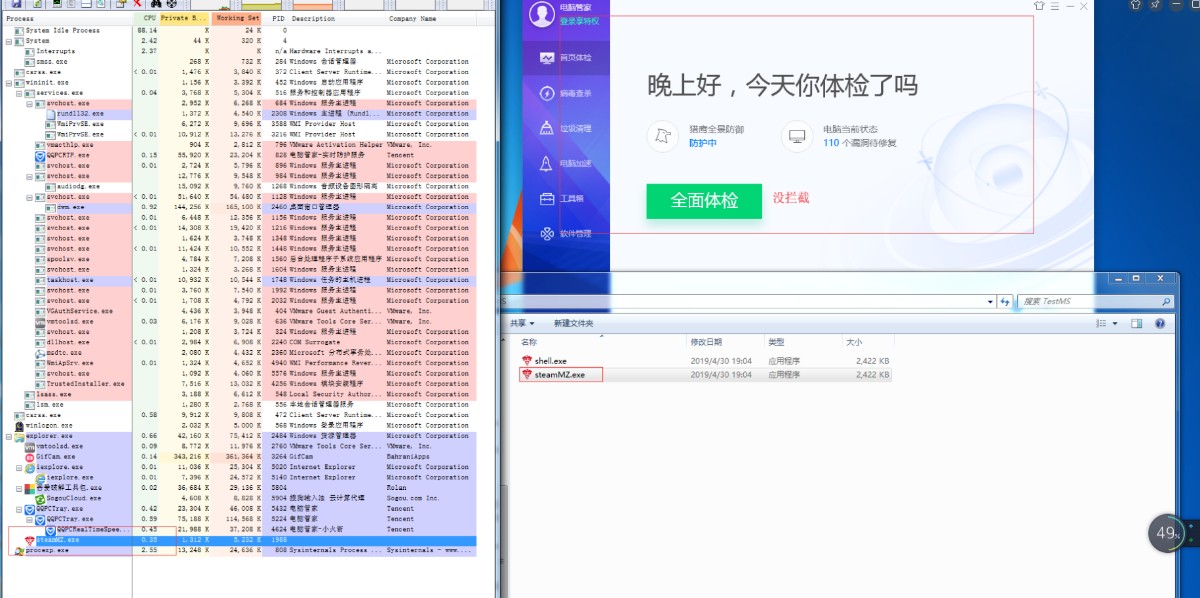Collapse the explorer.exe tree node
This screenshot has width=1200, height=598.
8,436
